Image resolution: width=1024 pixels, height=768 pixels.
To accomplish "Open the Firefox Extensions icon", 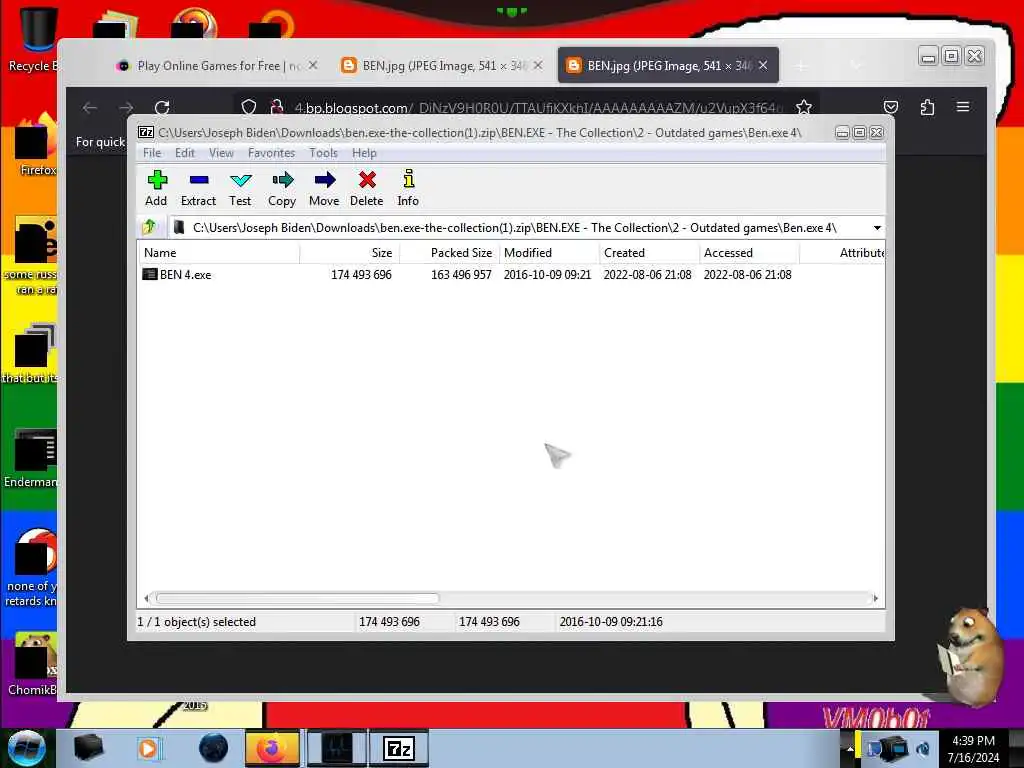I will click(x=927, y=107).
